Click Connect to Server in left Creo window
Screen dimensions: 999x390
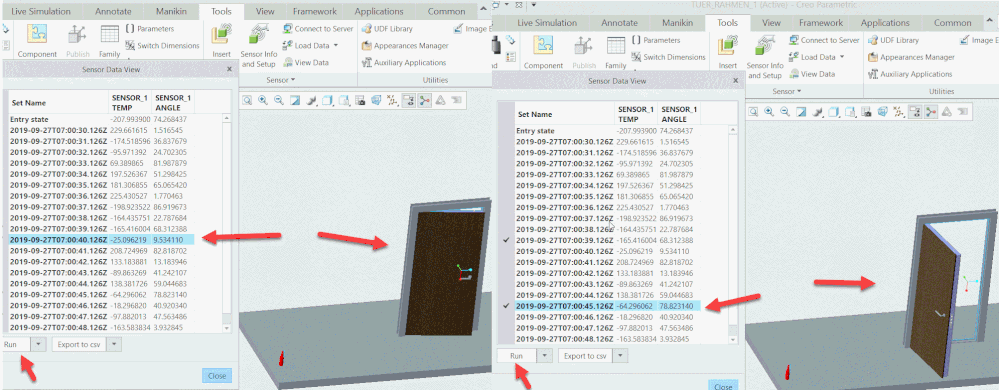pos(318,29)
